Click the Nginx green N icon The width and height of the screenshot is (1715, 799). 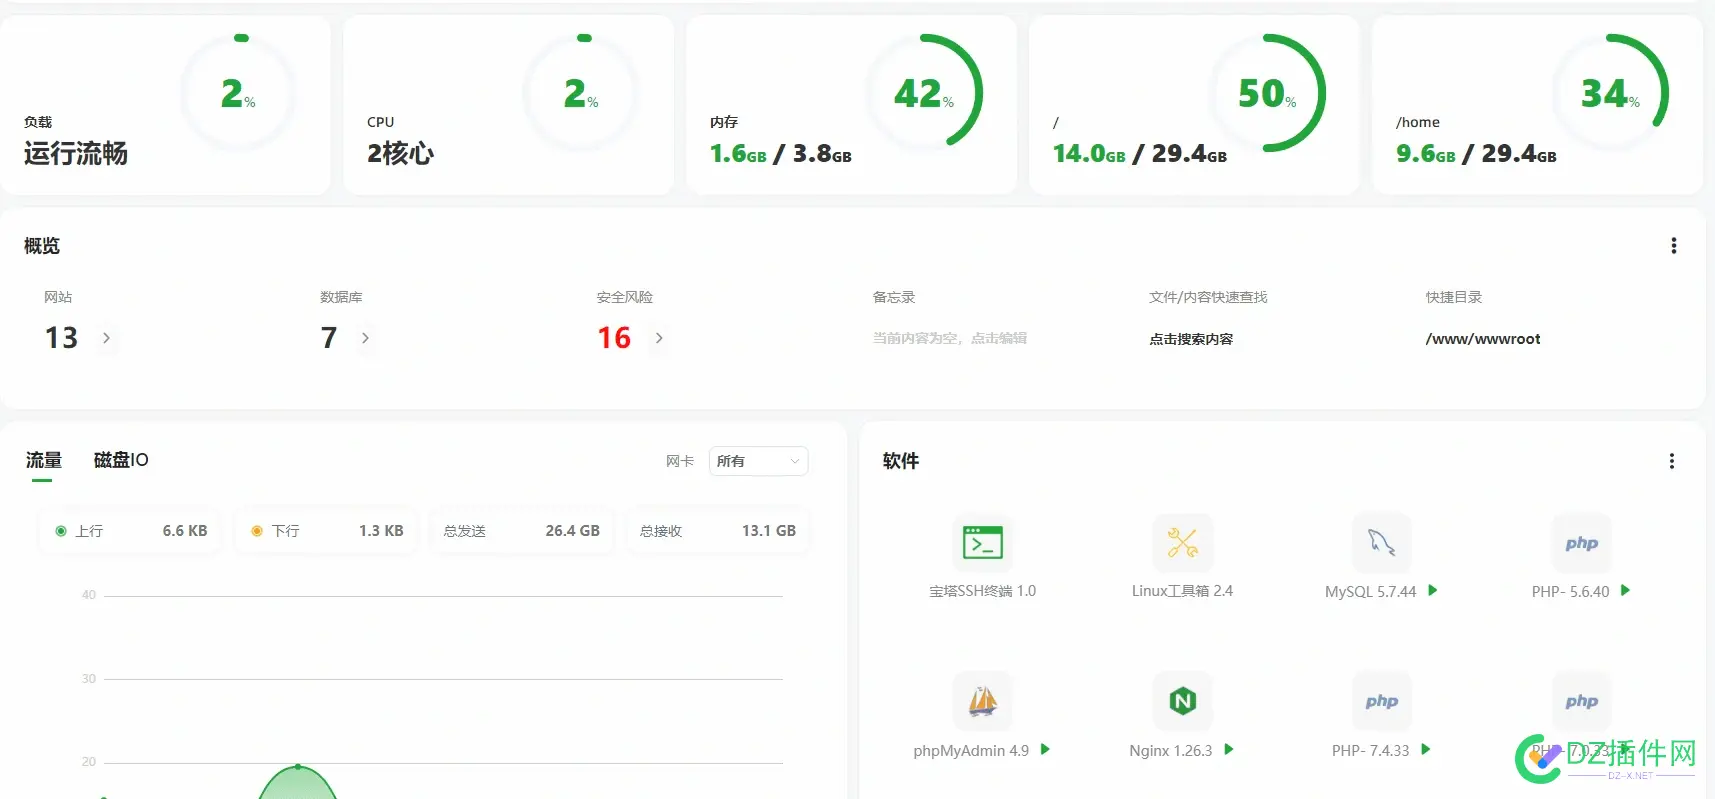1182,701
